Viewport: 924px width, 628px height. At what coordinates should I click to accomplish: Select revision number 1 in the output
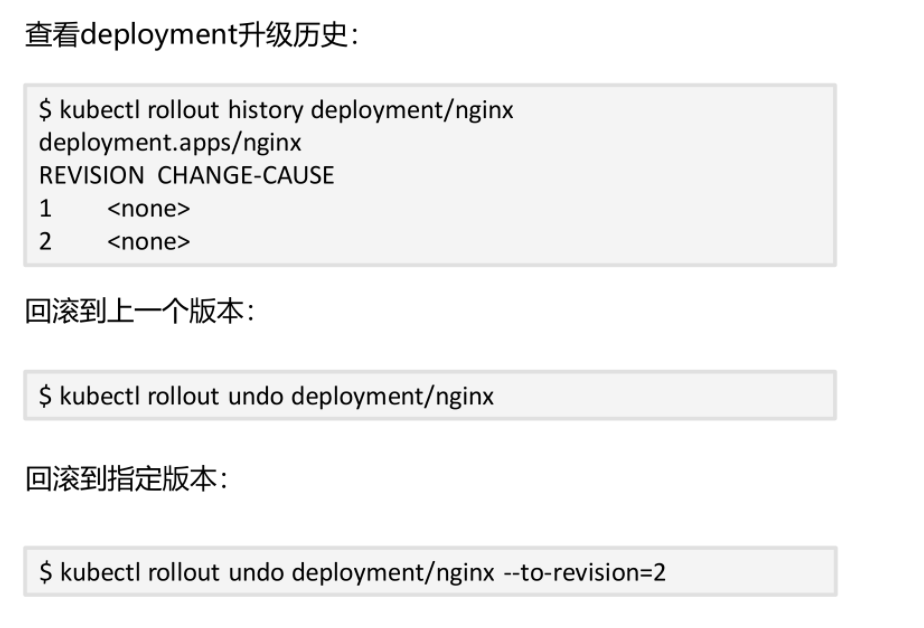click(x=46, y=209)
